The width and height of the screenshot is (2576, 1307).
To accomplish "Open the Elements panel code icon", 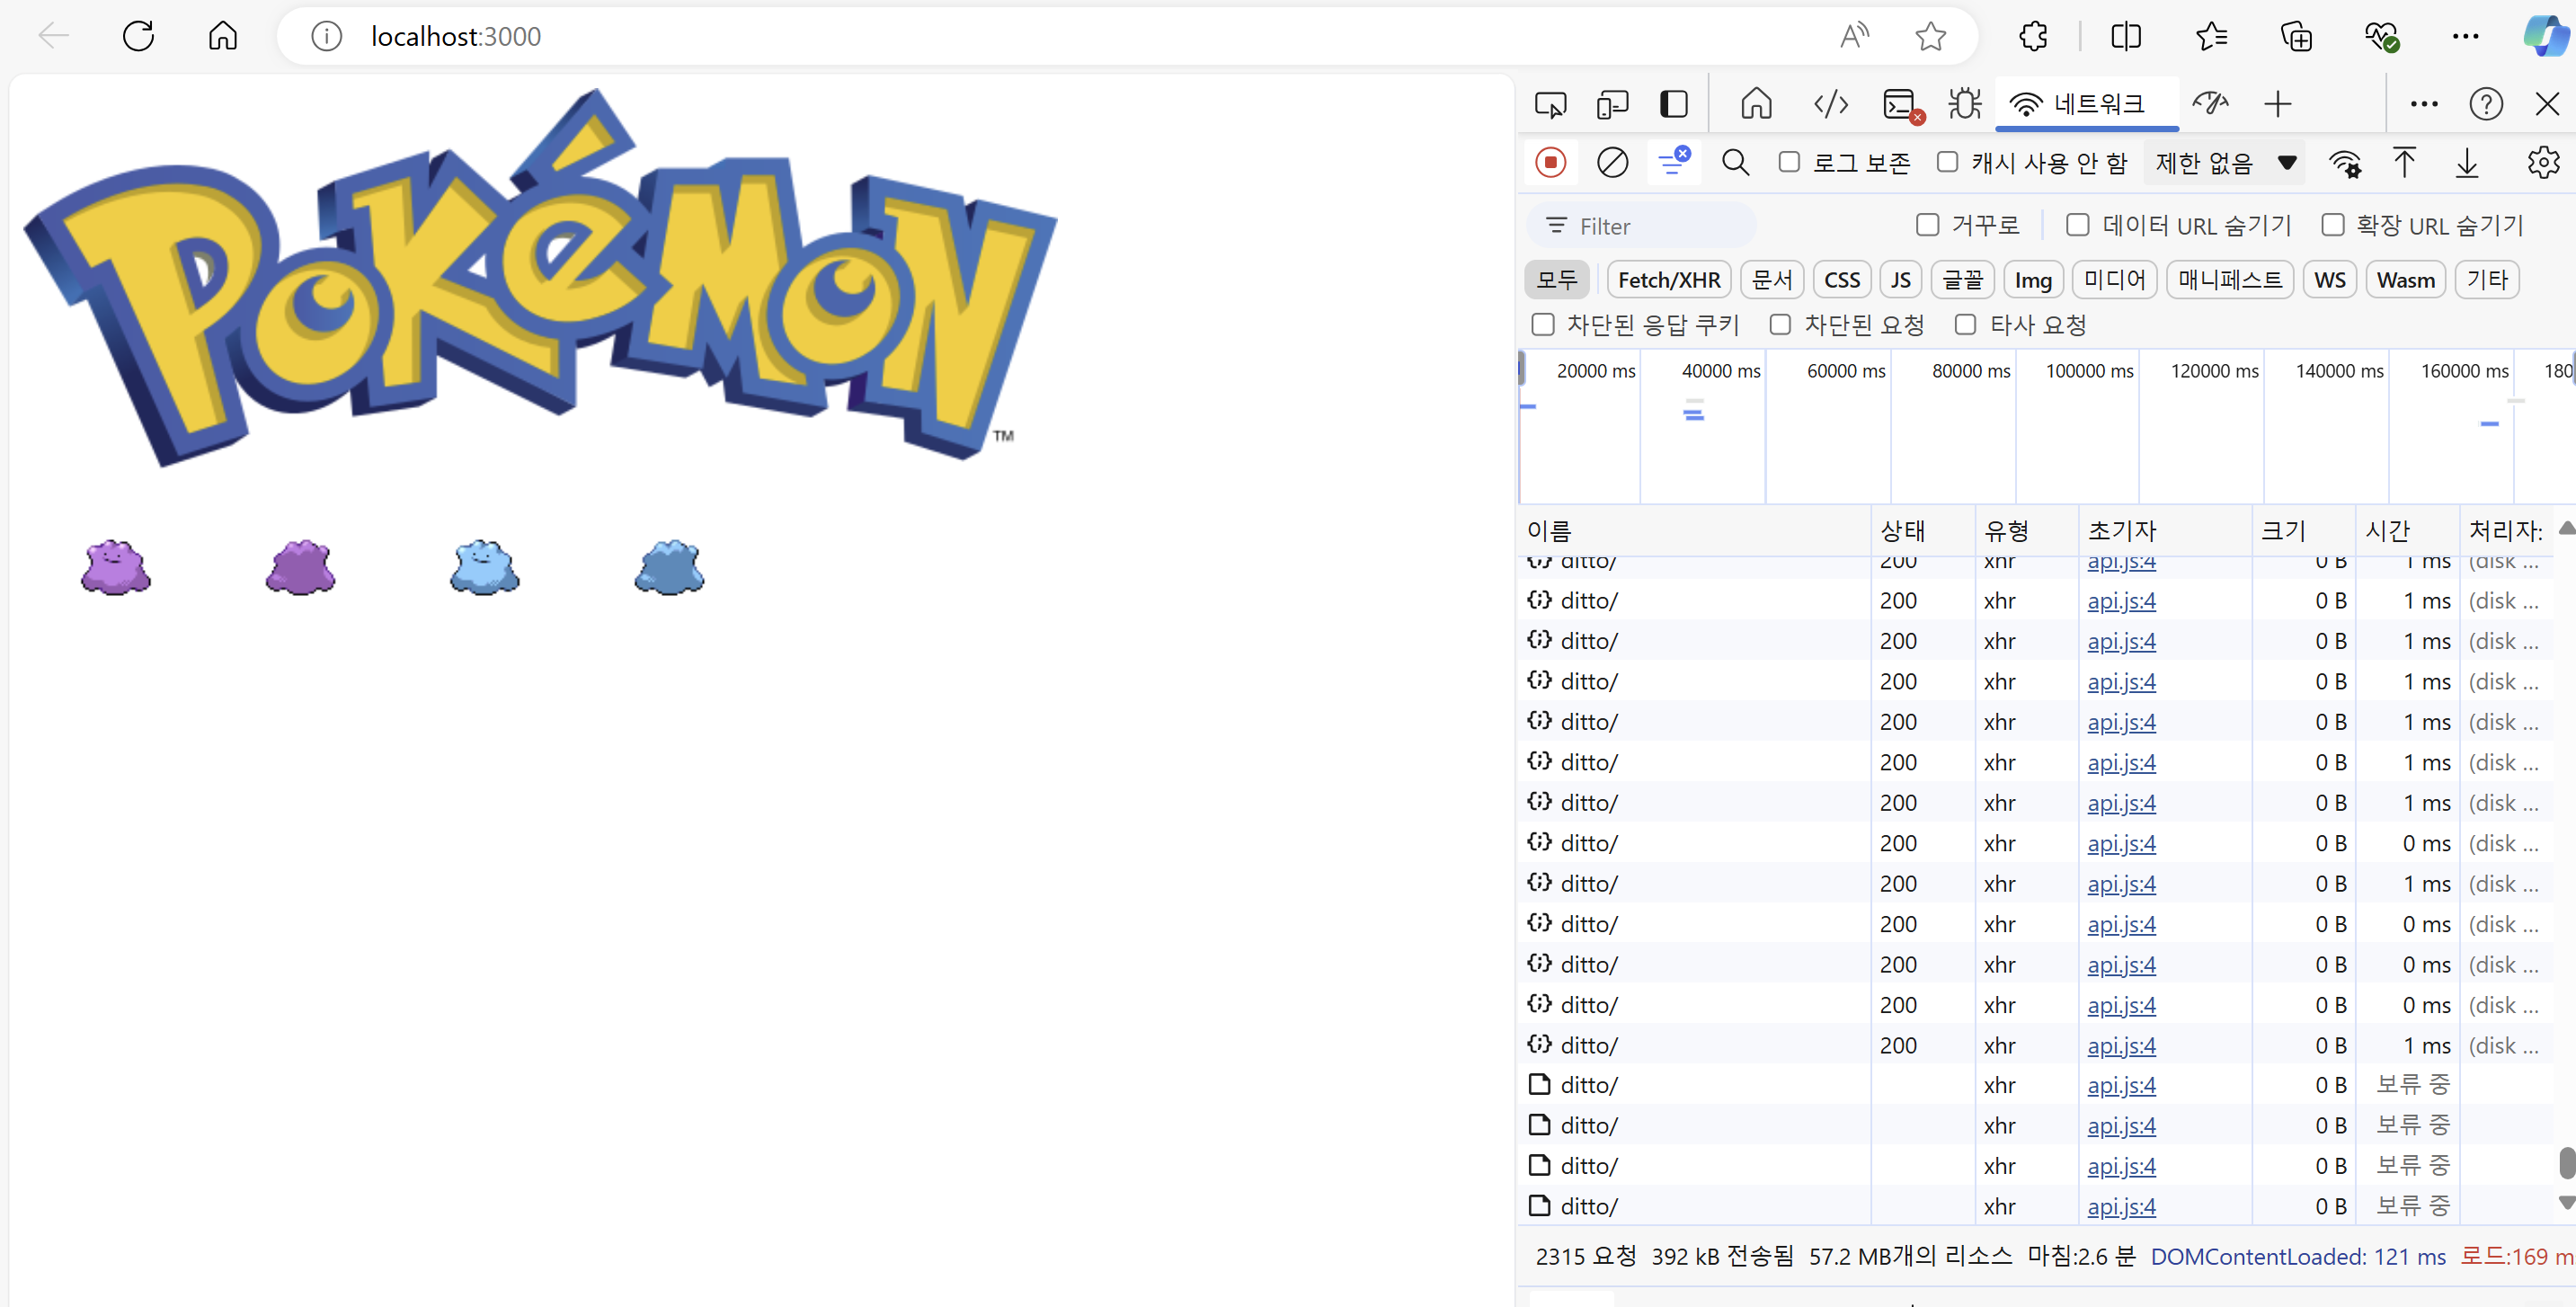I will pyautogui.click(x=1830, y=104).
